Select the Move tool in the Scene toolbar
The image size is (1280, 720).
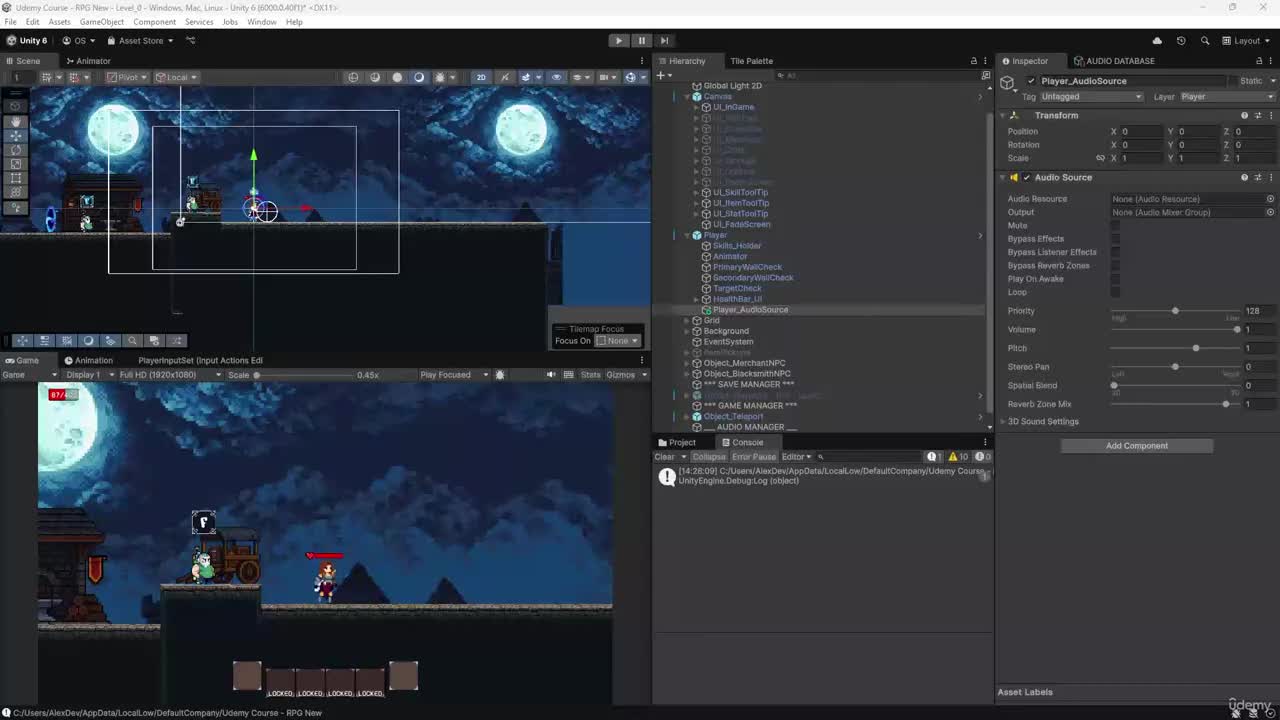click(15, 135)
